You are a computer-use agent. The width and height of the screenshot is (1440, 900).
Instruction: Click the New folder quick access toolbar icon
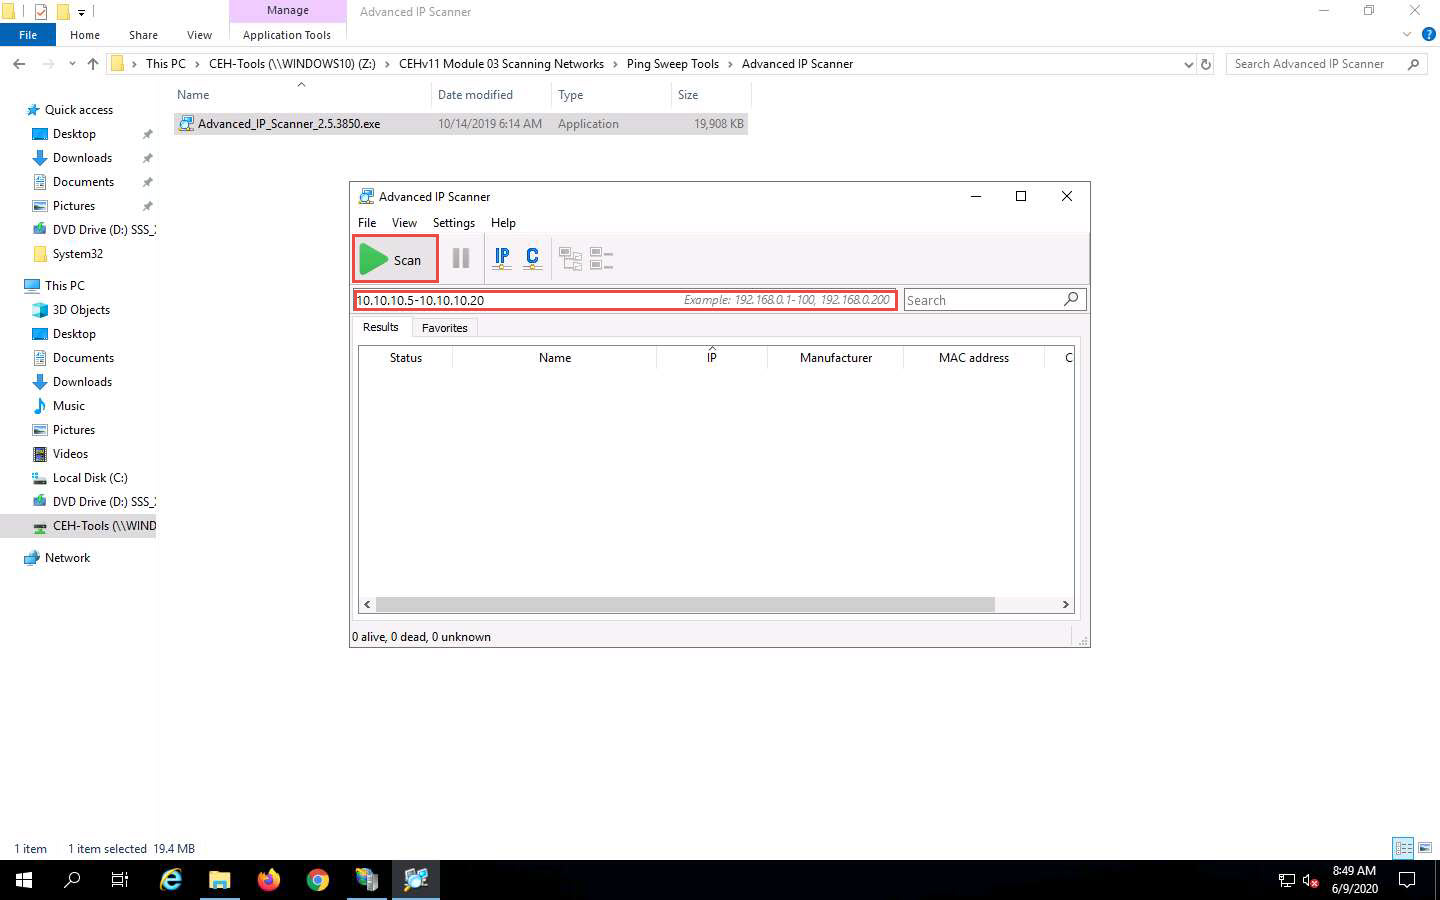63,12
